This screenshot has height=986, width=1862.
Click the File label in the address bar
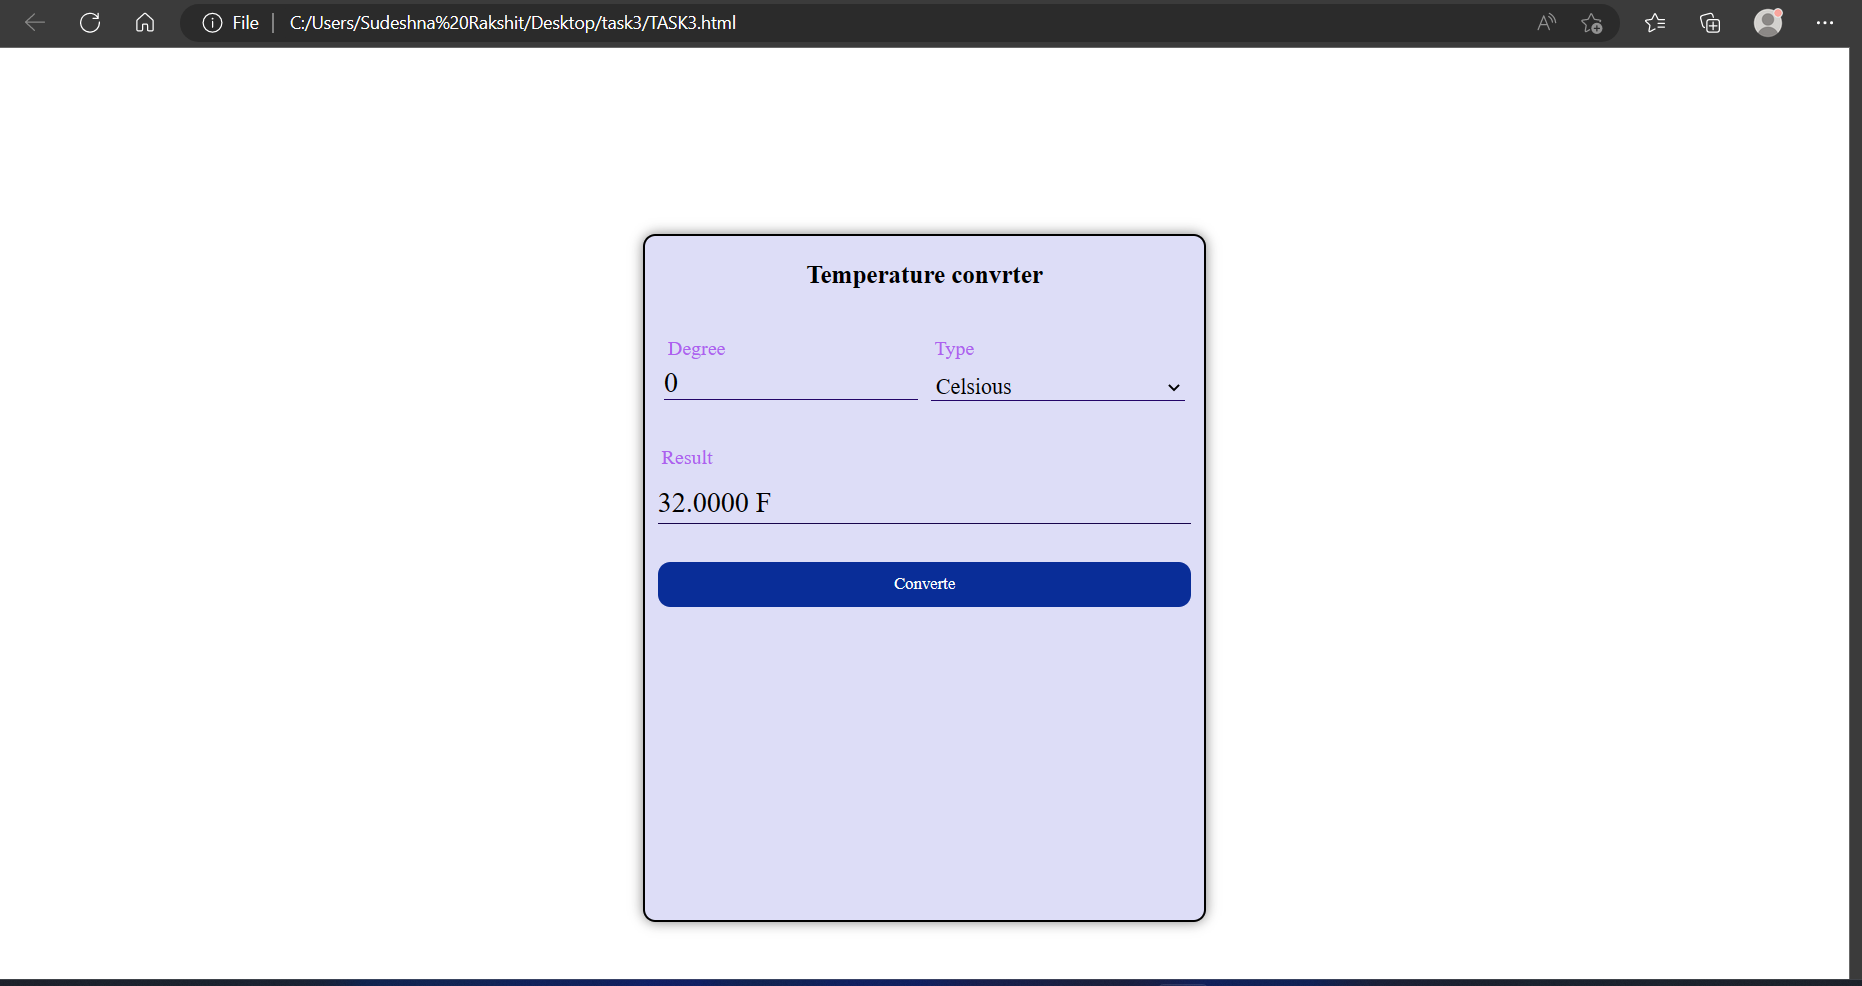point(244,23)
